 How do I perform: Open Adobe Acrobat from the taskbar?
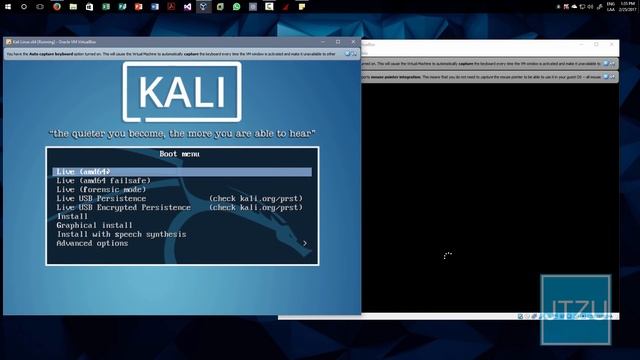click(x=171, y=7)
